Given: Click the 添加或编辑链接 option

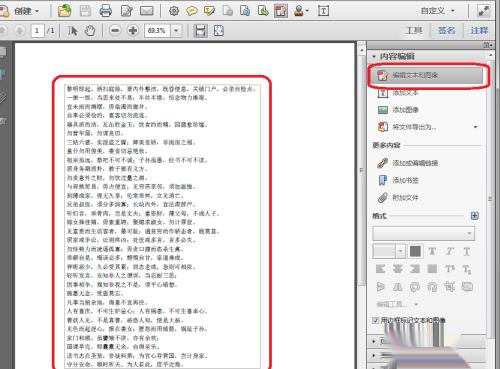Looking at the screenshot, I should pyautogui.click(x=415, y=163).
